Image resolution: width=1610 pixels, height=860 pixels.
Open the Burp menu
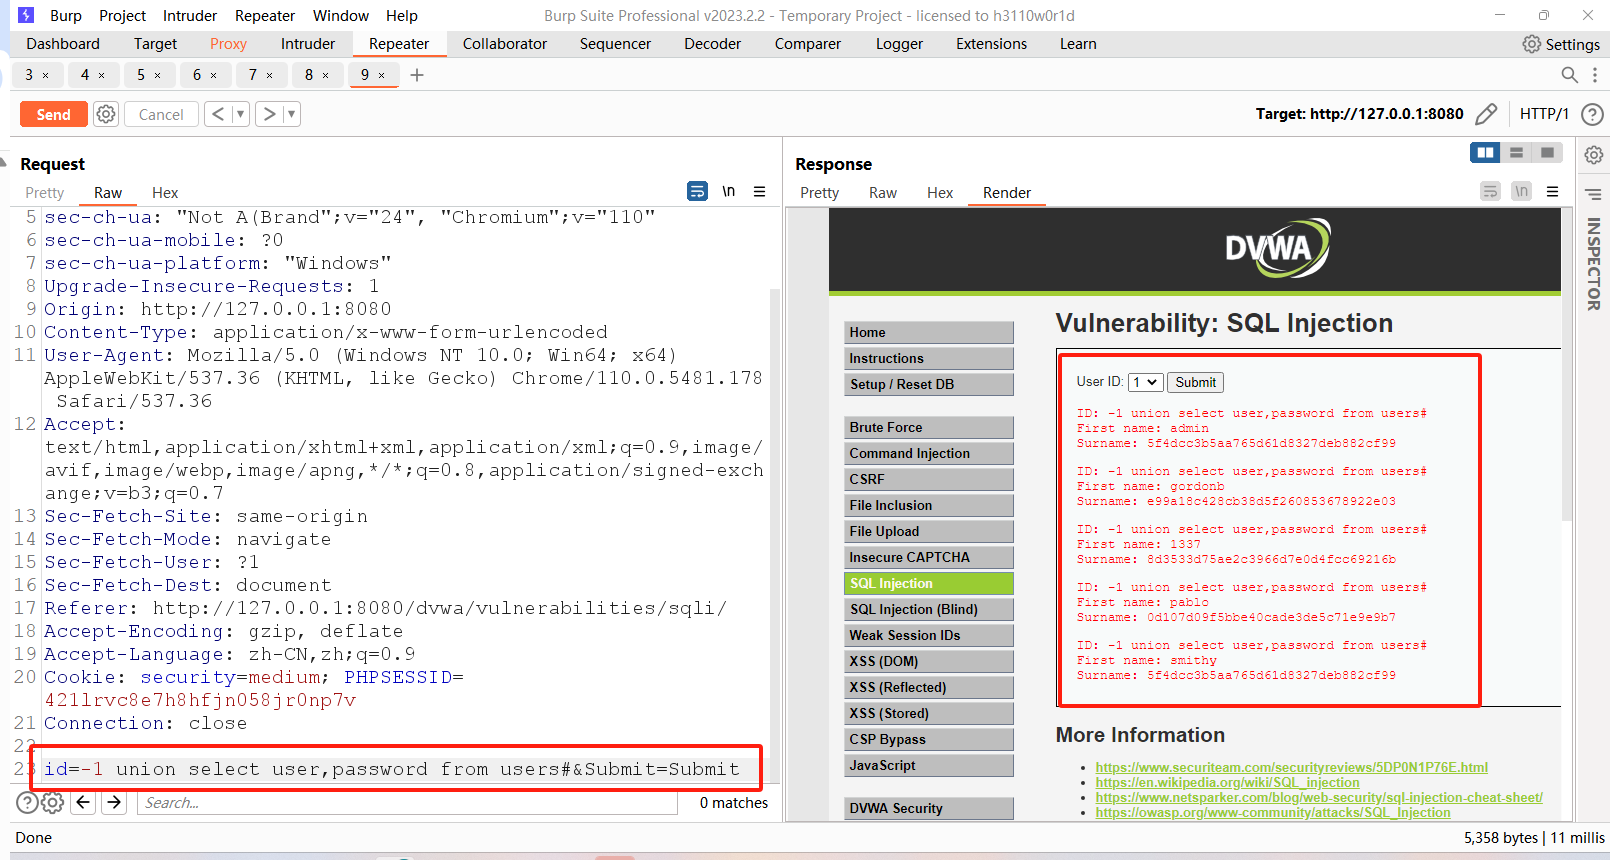(x=66, y=15)
